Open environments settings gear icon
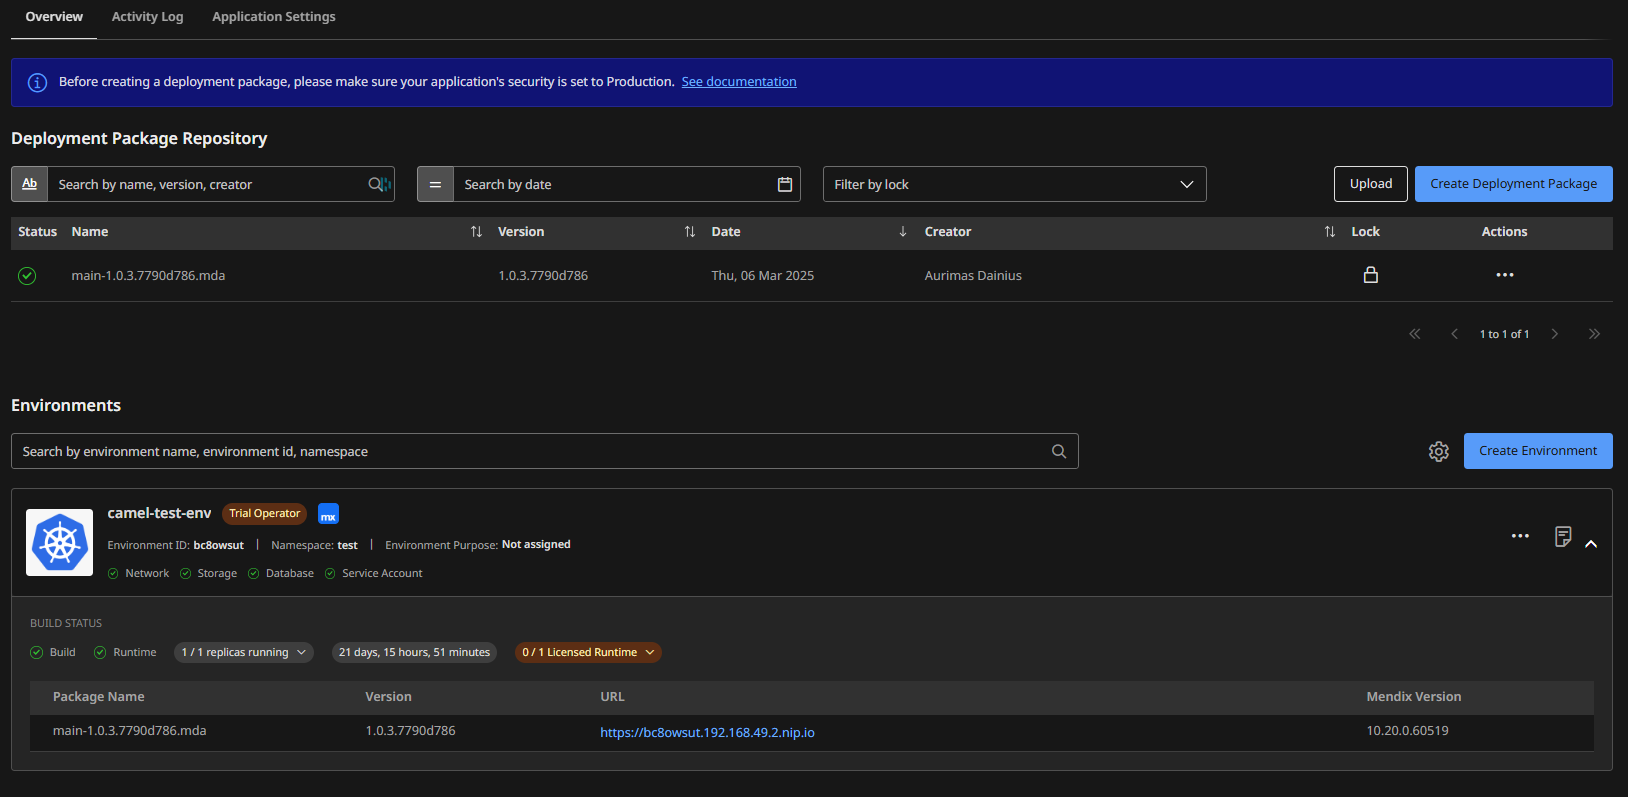The image size is (1628, 797). (1438, 452)
